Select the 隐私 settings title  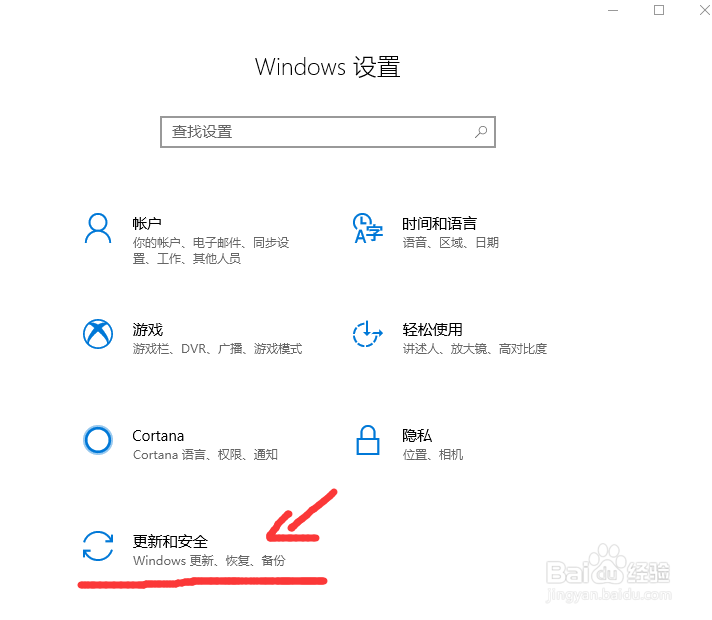tap(417, 436)
